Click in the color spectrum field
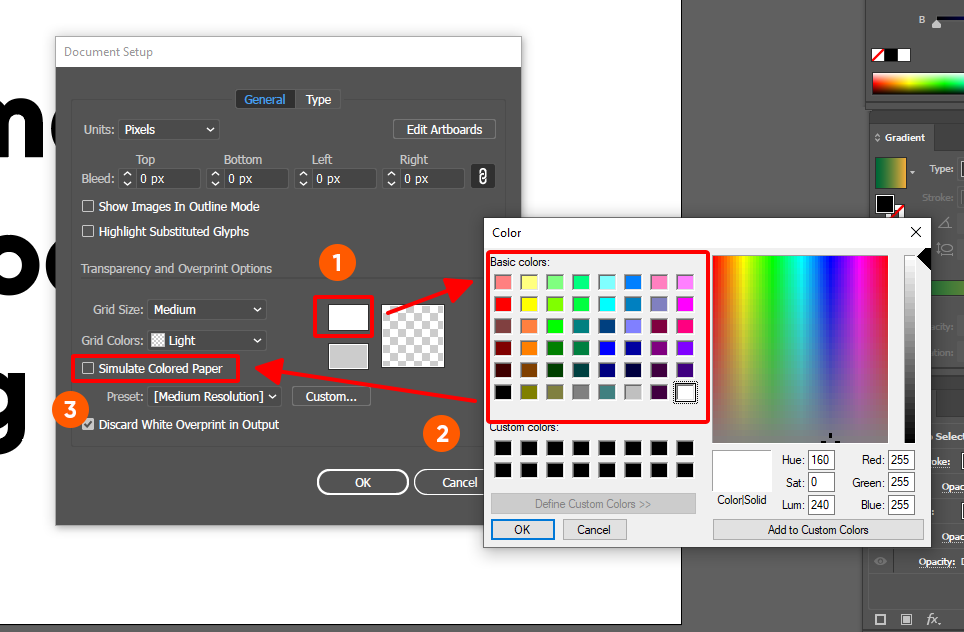This screenshot has width=964, height=632. tap(800, 349)
